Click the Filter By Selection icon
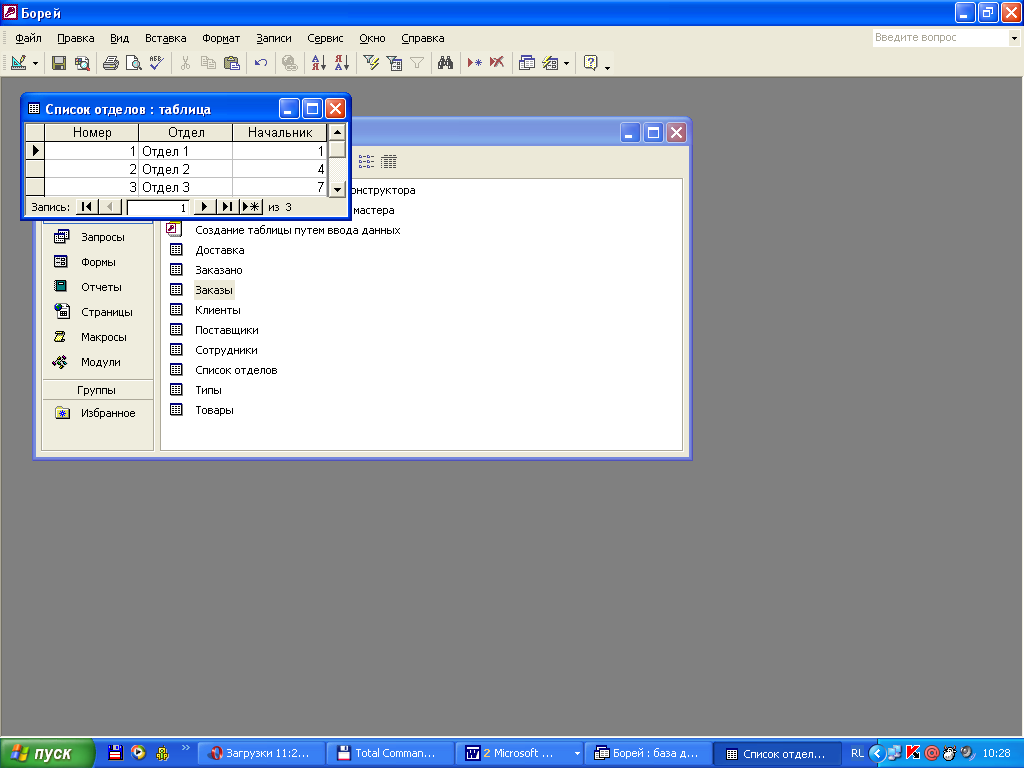 [x=371, y=63]
